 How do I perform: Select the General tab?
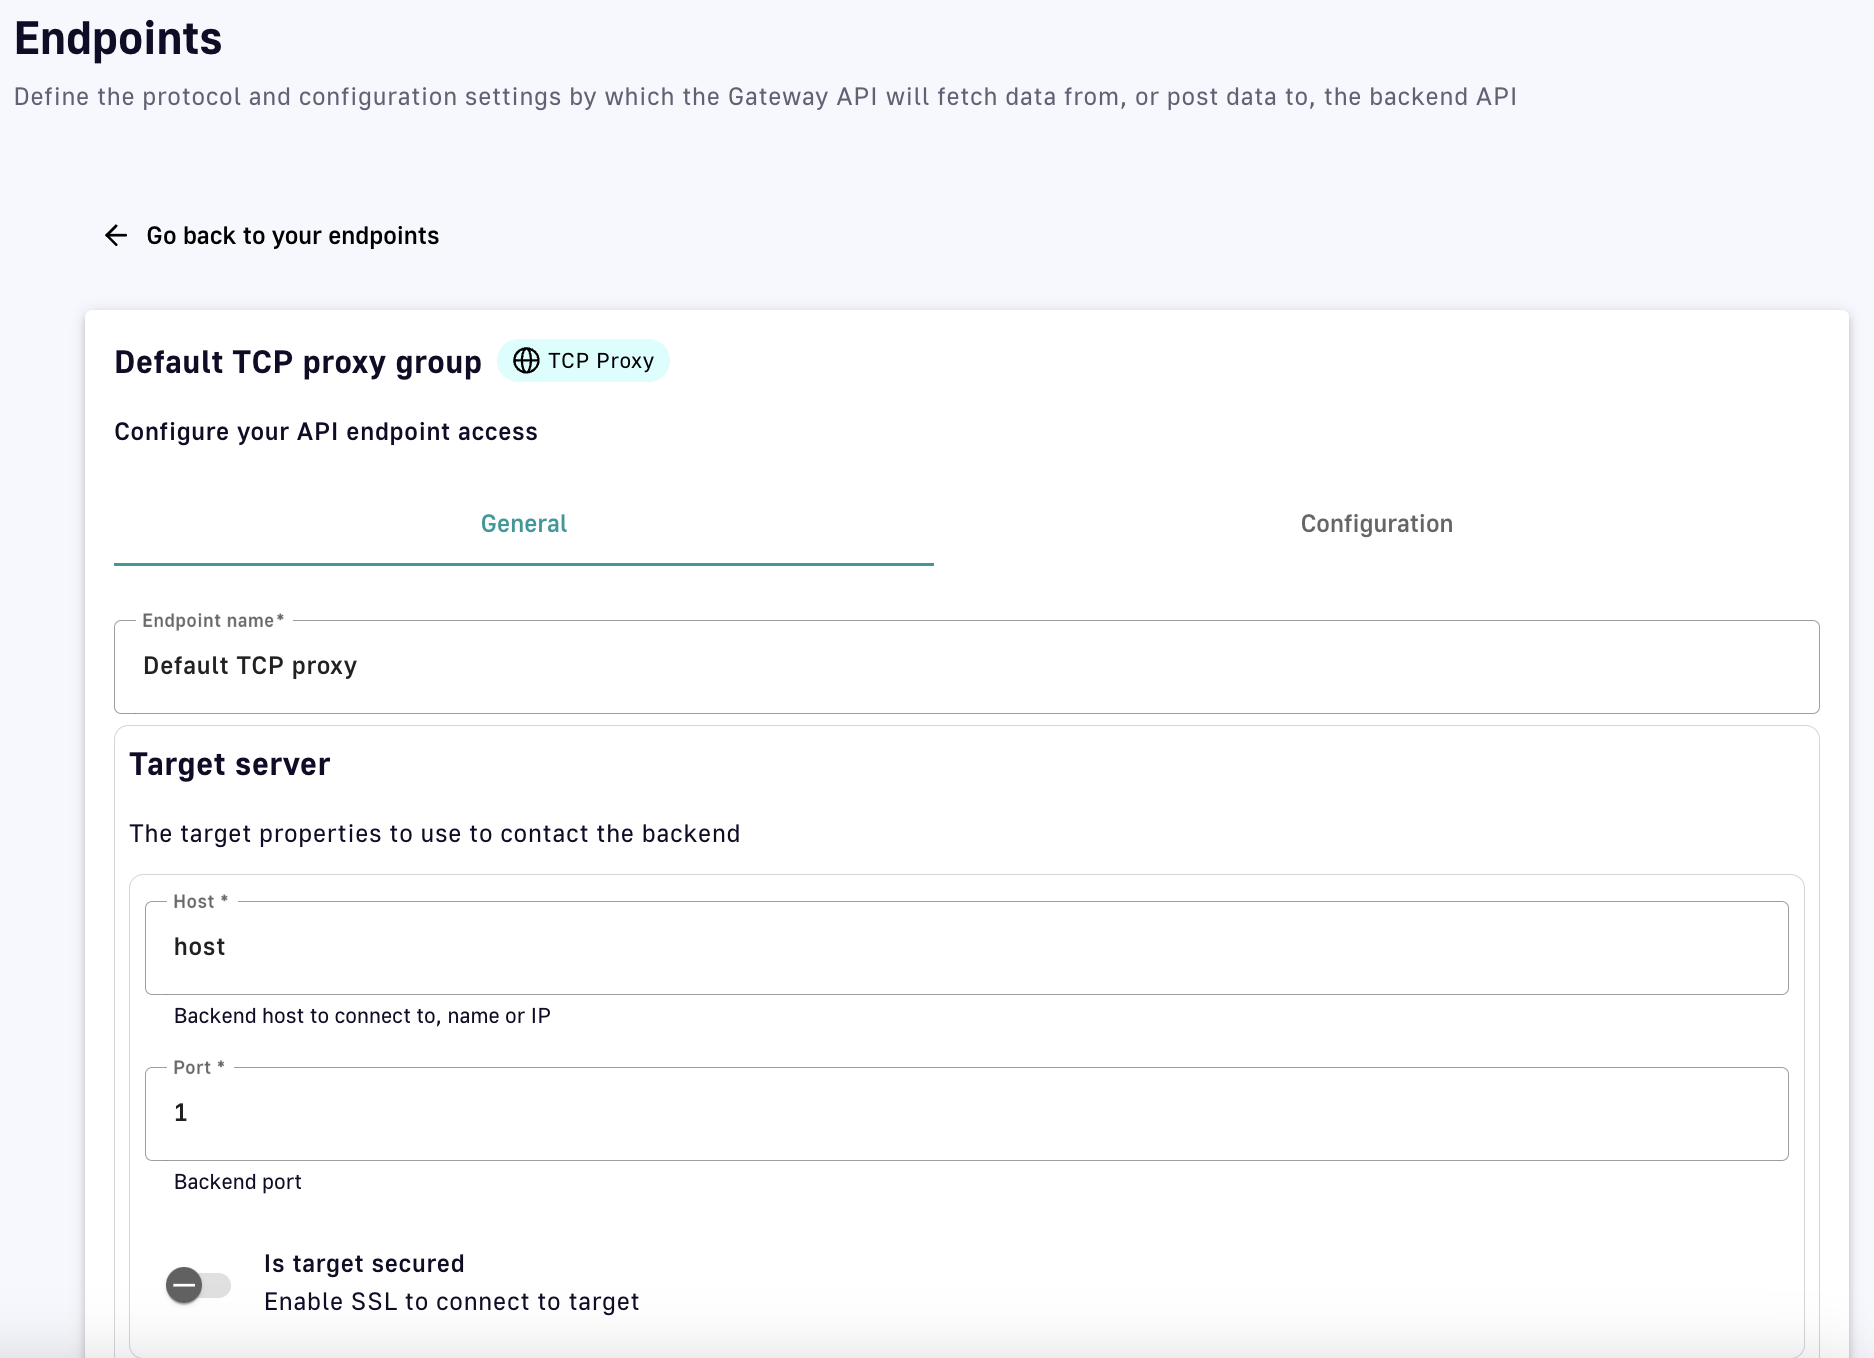[x=523, y=524]
